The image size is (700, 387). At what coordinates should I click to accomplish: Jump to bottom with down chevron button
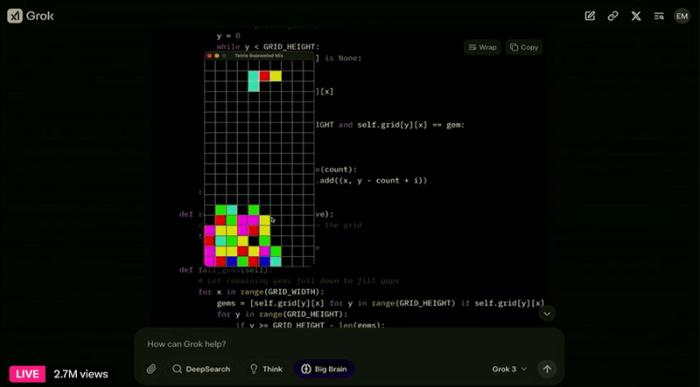pos(547,314)
